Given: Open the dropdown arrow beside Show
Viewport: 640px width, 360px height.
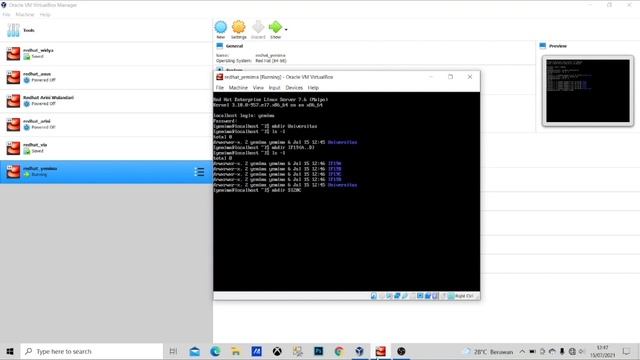Looking at the screenshot, I should [286, 30].
